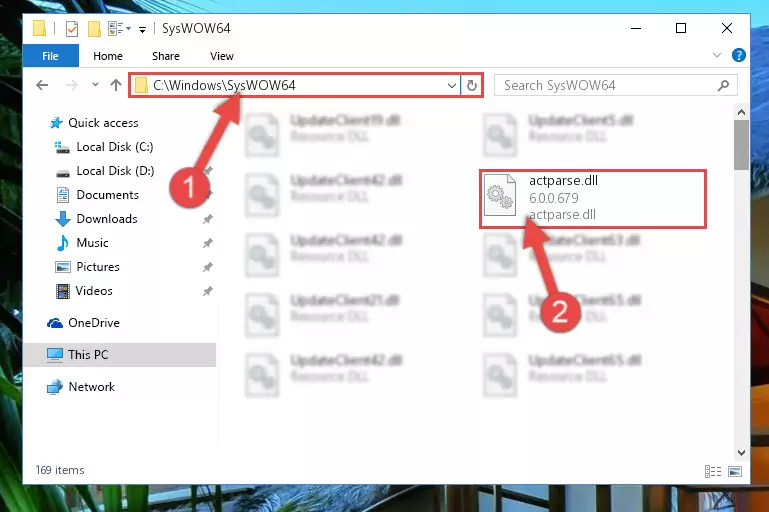Open the address bar history dropdown

tap(452, 85)
